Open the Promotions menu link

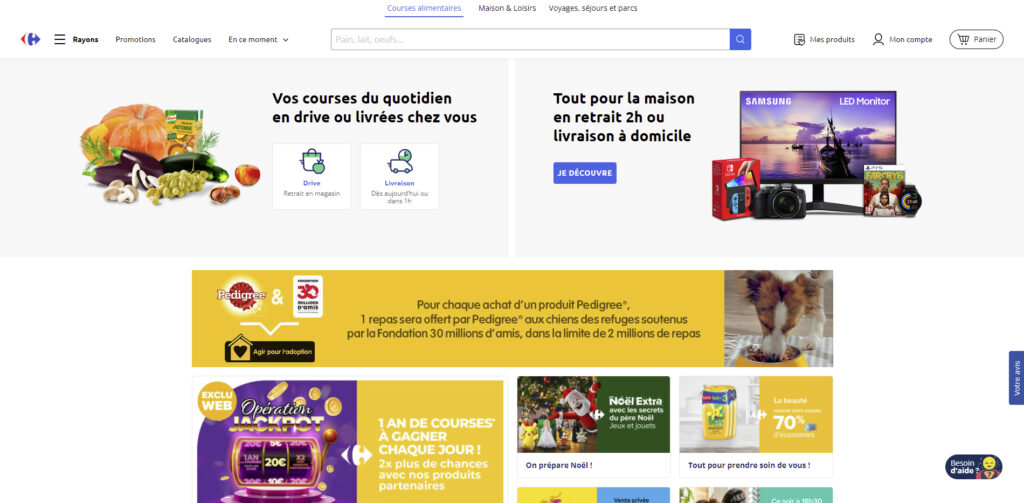coord(135,39)
